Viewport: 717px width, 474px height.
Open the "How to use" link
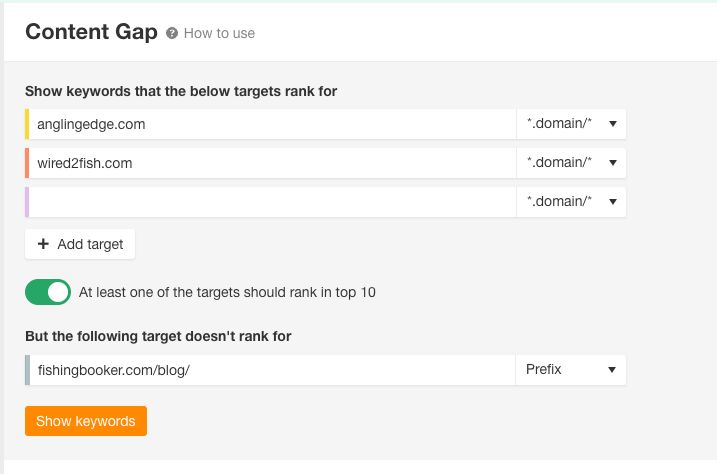click(x=219, y=33)
